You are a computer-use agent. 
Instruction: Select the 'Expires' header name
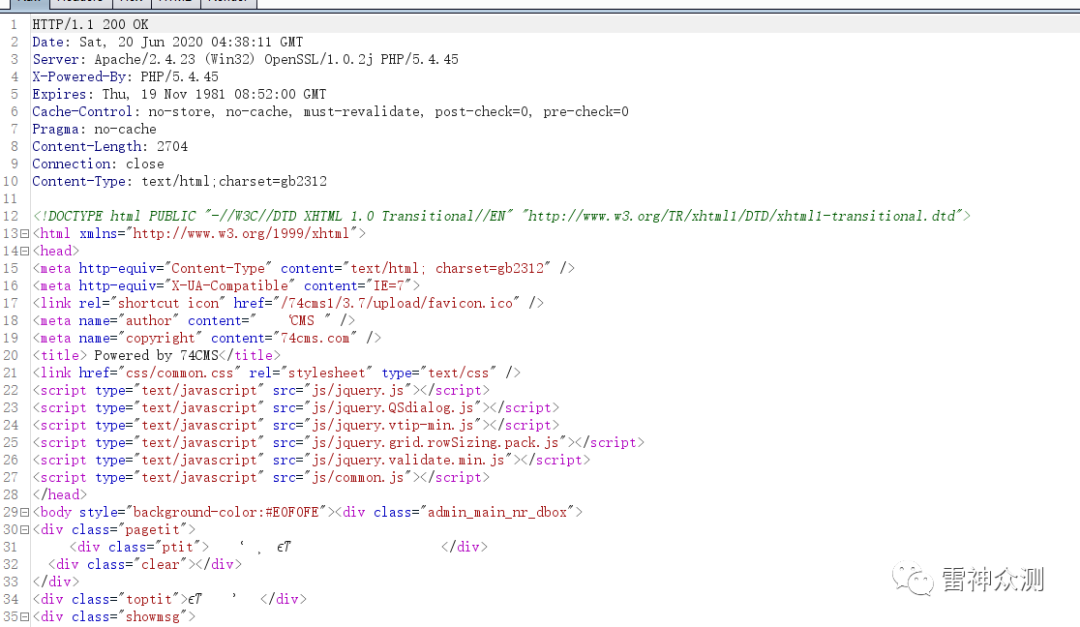point(59,94)
